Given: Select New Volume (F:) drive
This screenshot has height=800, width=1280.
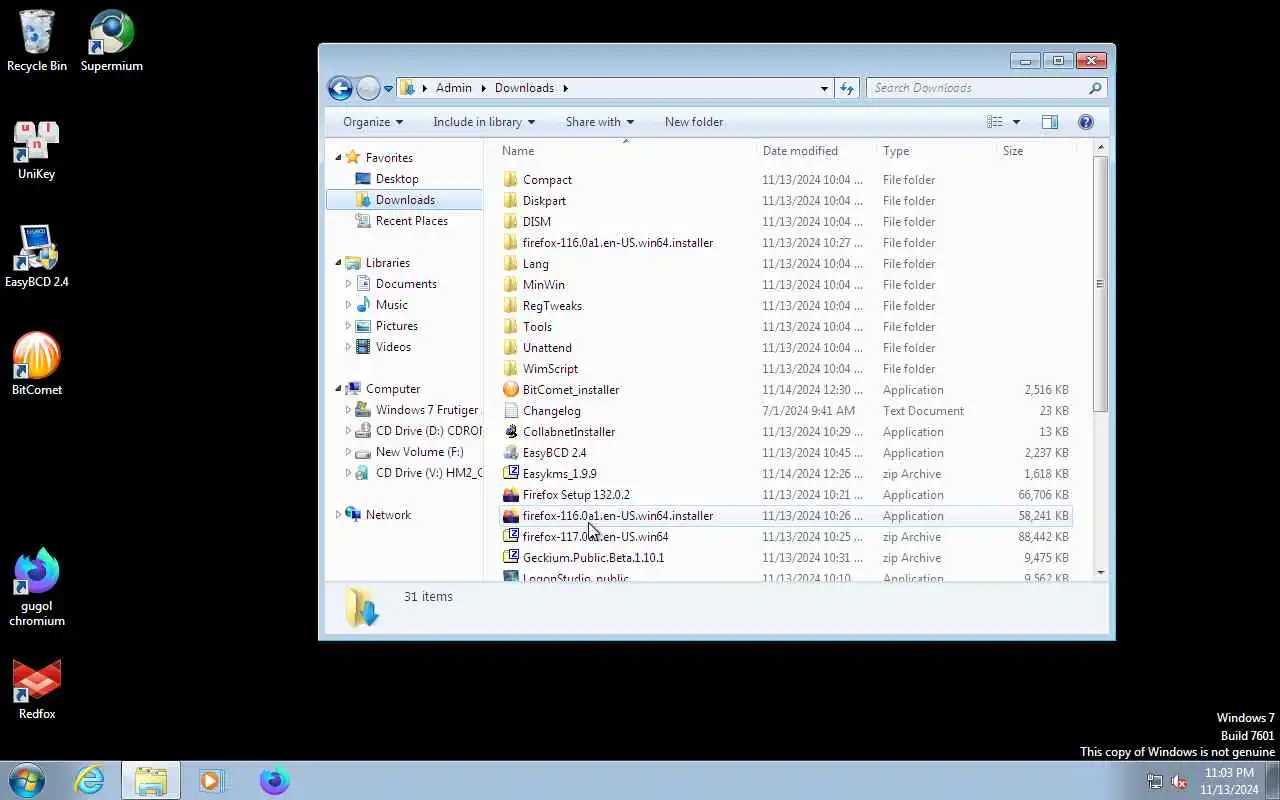Looking at the screenshot, I should pos(419,452).
